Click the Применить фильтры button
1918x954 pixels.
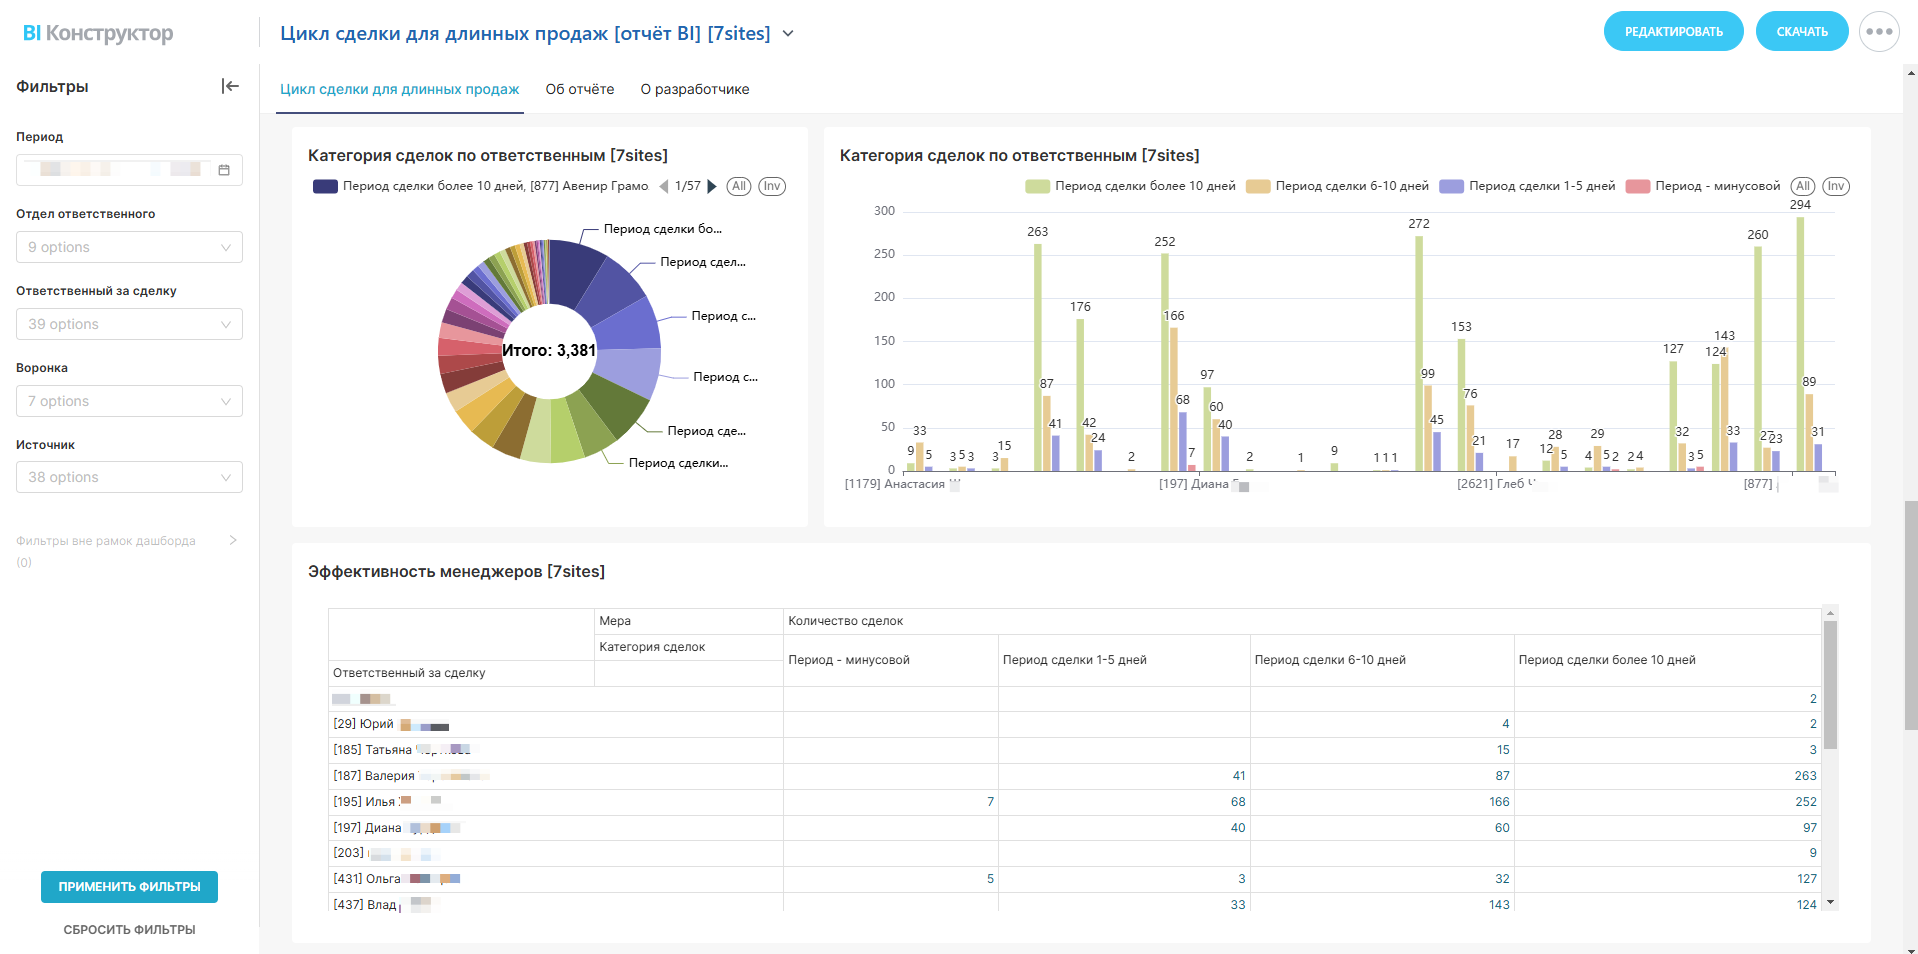(x=129, y=887)
